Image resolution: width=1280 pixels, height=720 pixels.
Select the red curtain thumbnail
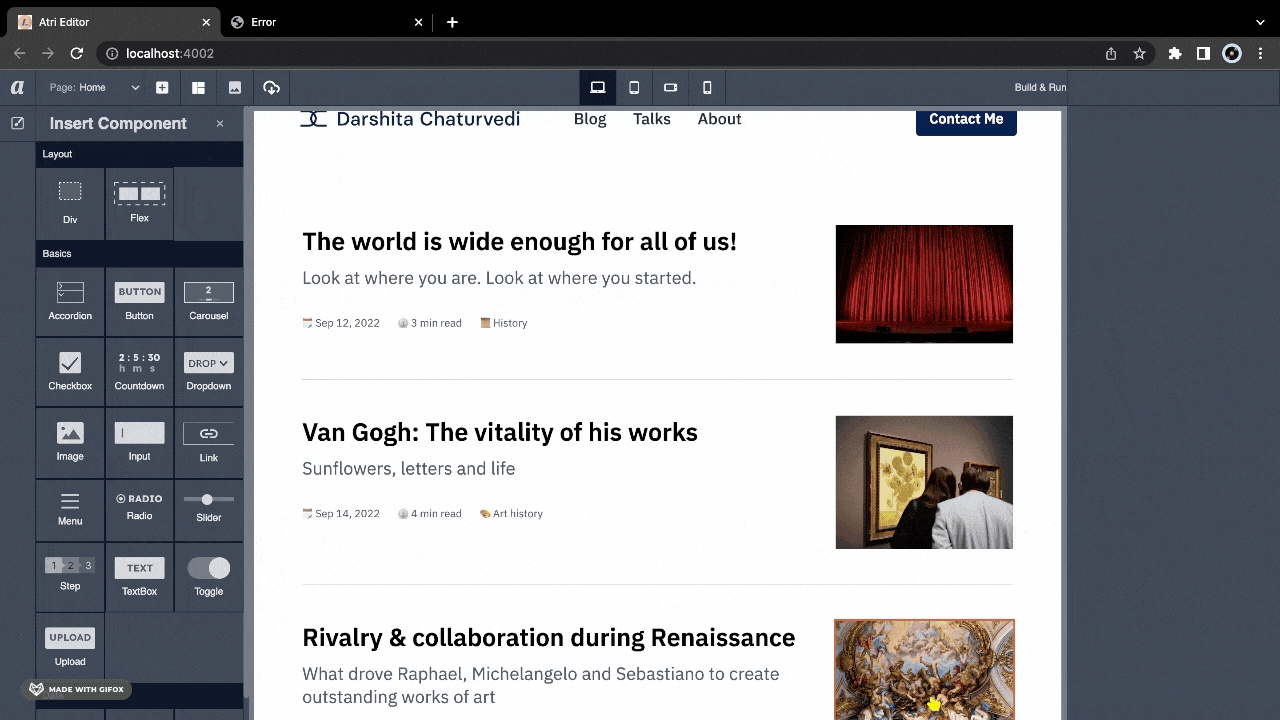(x=924, y=284)
